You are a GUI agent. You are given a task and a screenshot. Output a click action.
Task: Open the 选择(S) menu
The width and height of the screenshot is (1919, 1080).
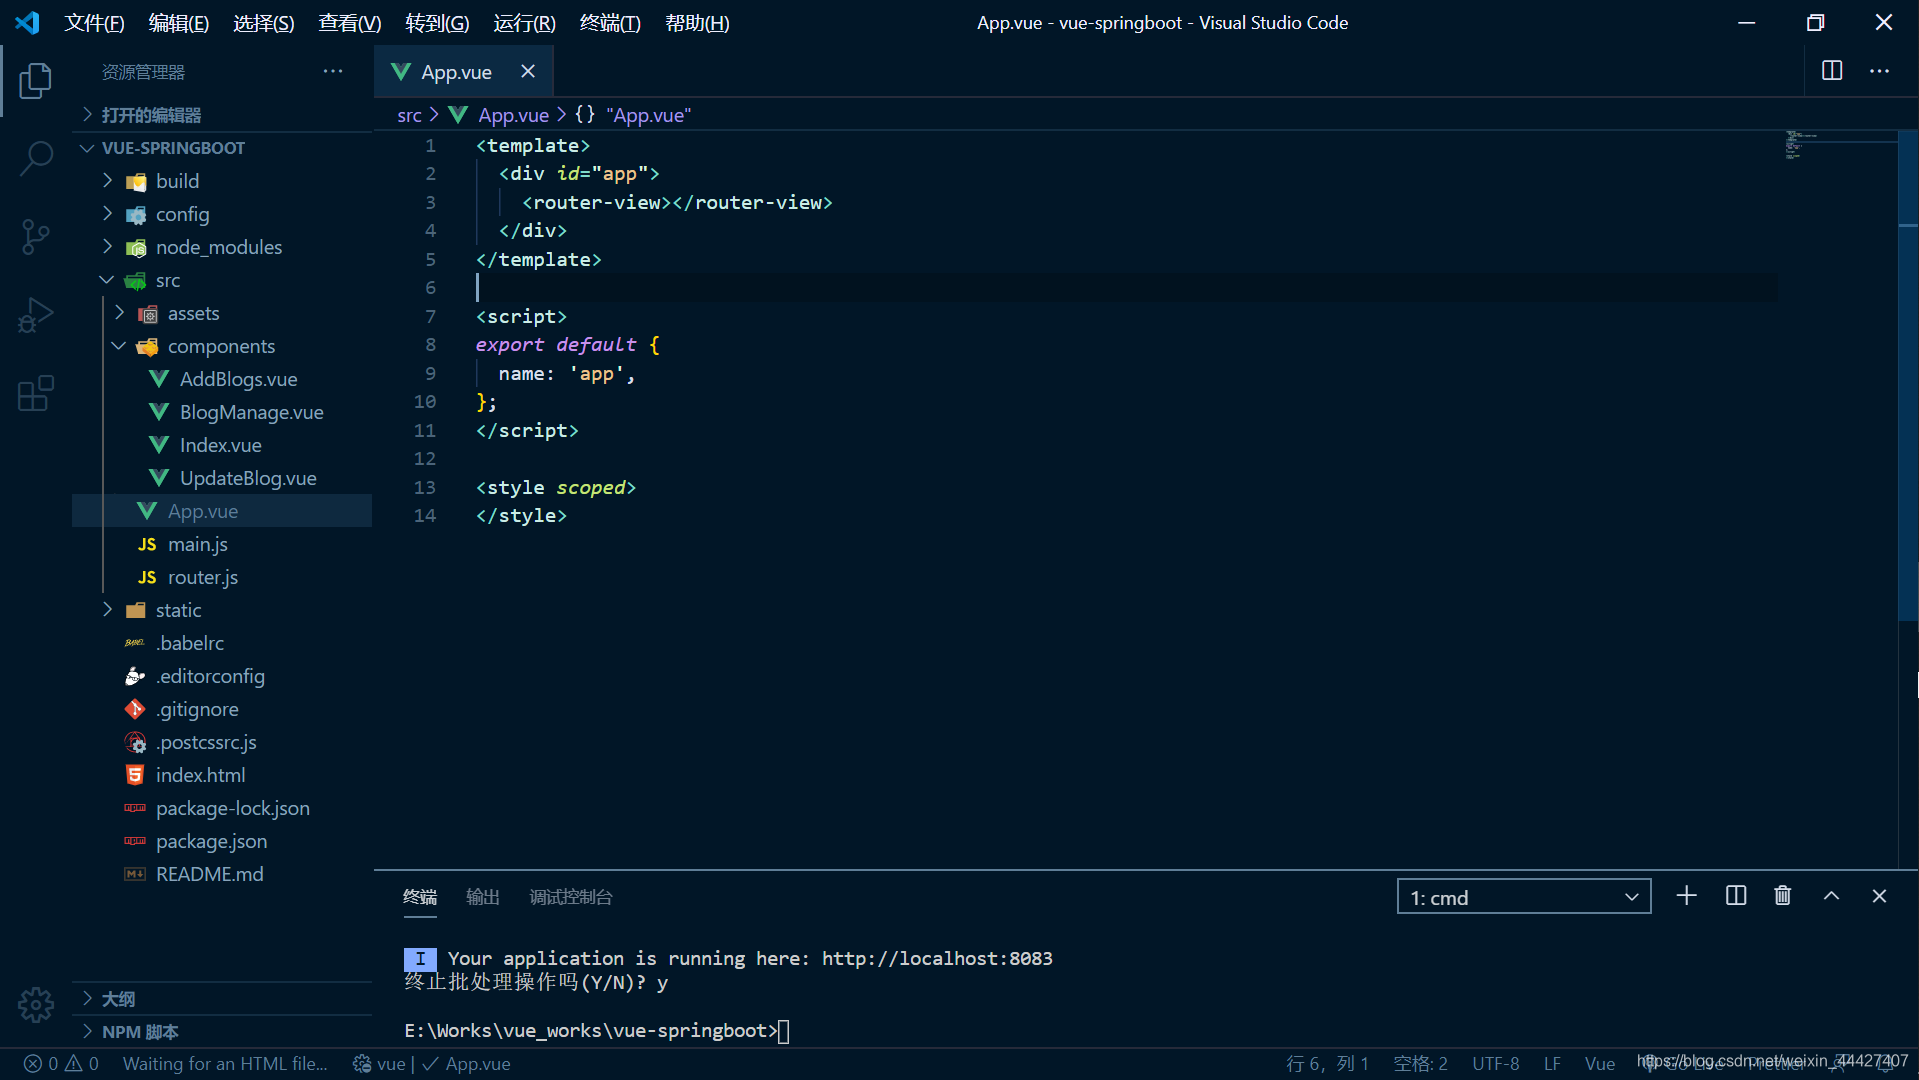pos(264,22)
